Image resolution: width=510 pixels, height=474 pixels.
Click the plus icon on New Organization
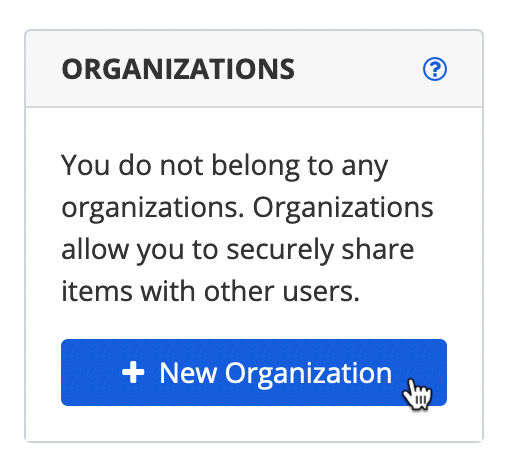point(133,372)
